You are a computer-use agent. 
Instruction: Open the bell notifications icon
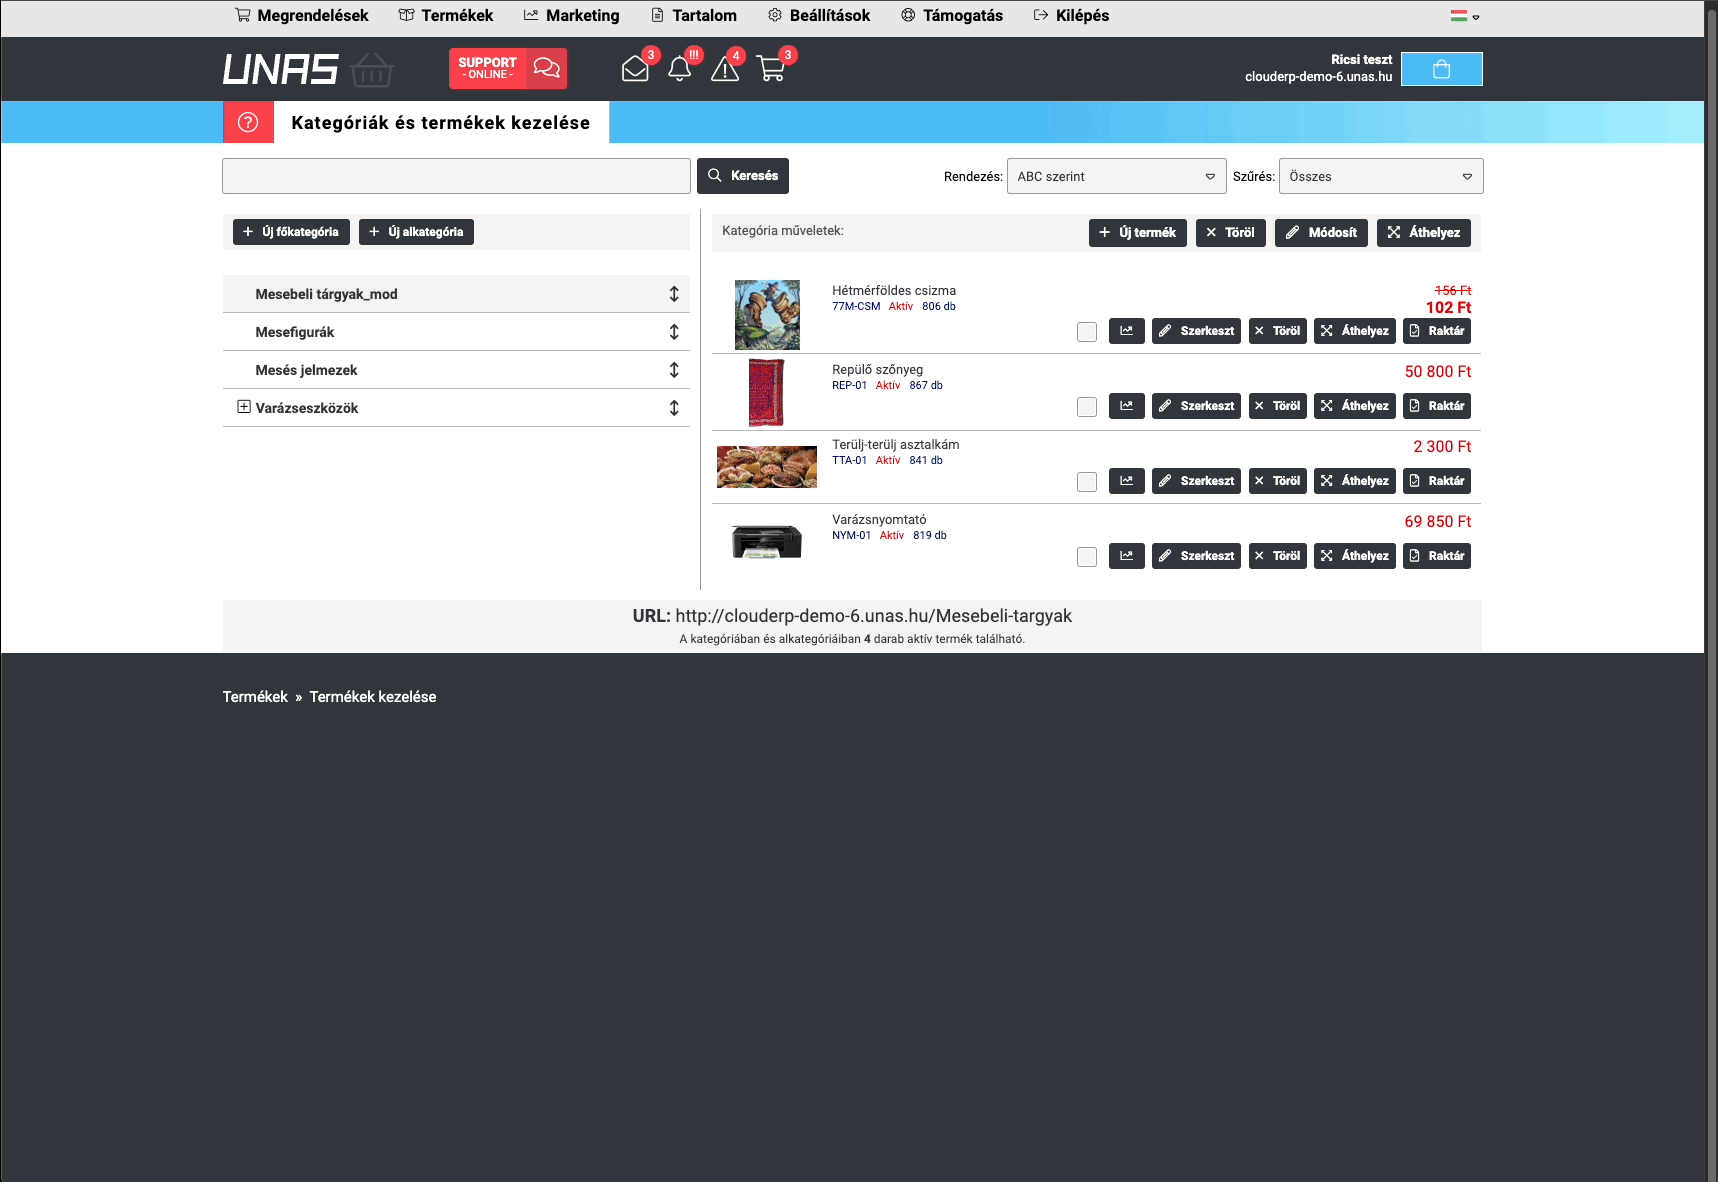pos(680,69)
